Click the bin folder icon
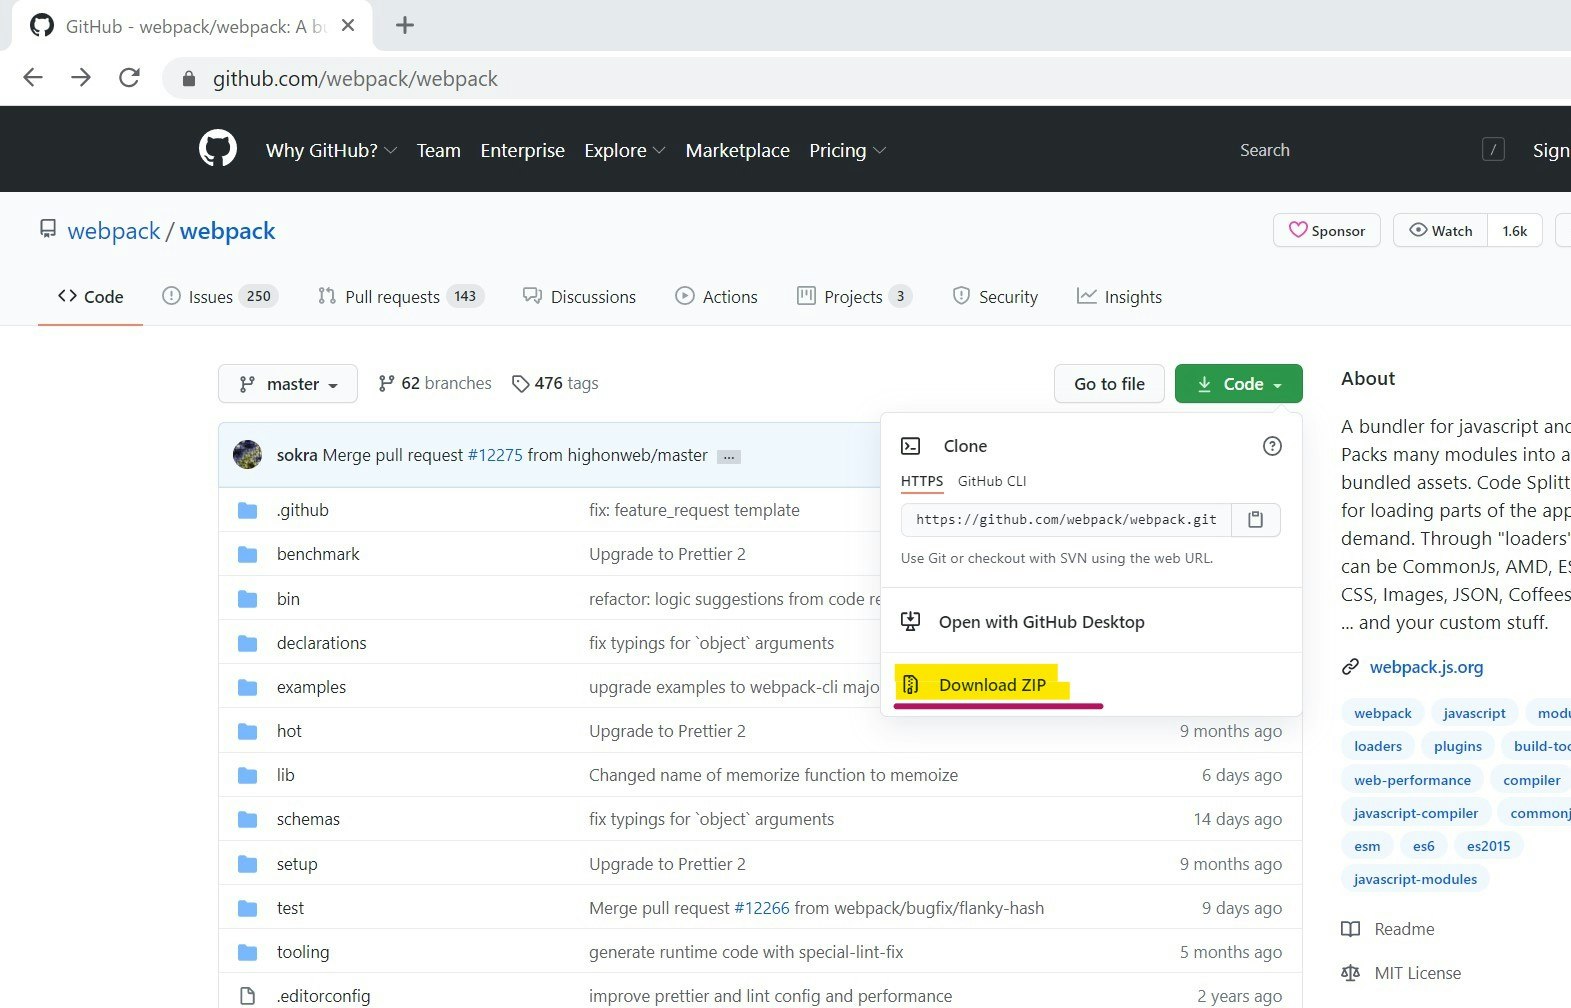Screen dimensions: 1571x1008 click(248, 599)
